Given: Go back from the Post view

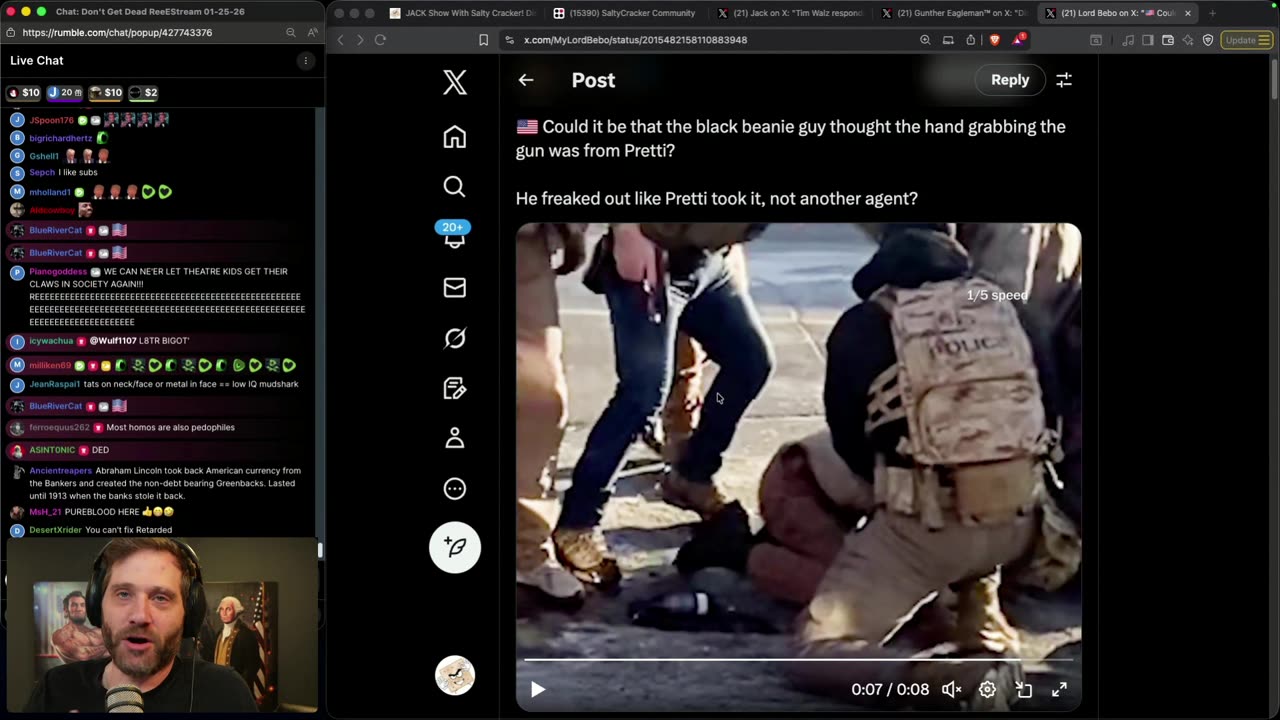Looking at the screenshot, I should coord(526,80).
